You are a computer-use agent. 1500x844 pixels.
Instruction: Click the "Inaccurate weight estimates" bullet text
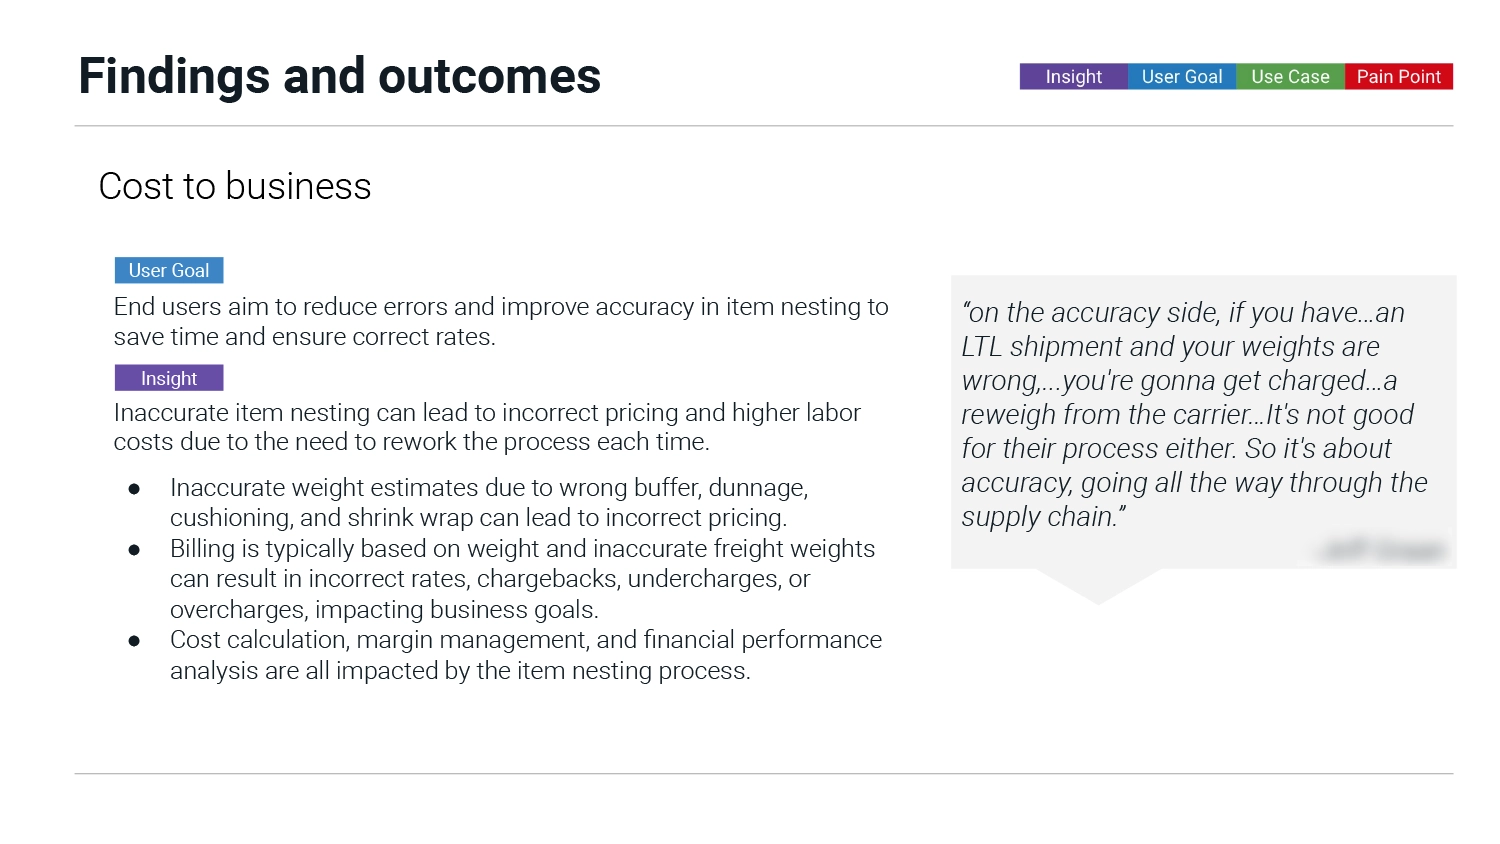489,502
